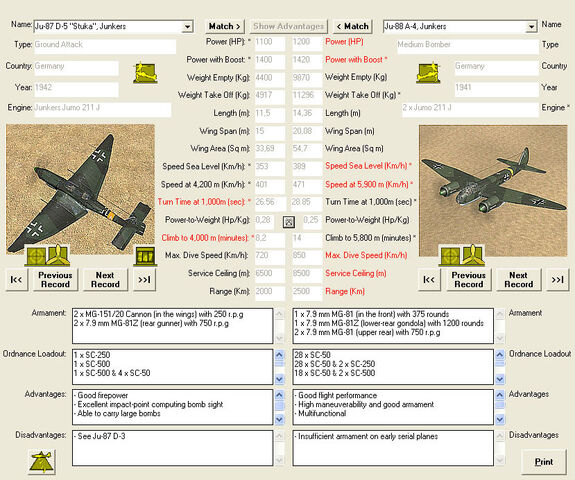Click the small icon between Power-to-Weight values
The image size is (575, 480).
click(x=289, y=221)
